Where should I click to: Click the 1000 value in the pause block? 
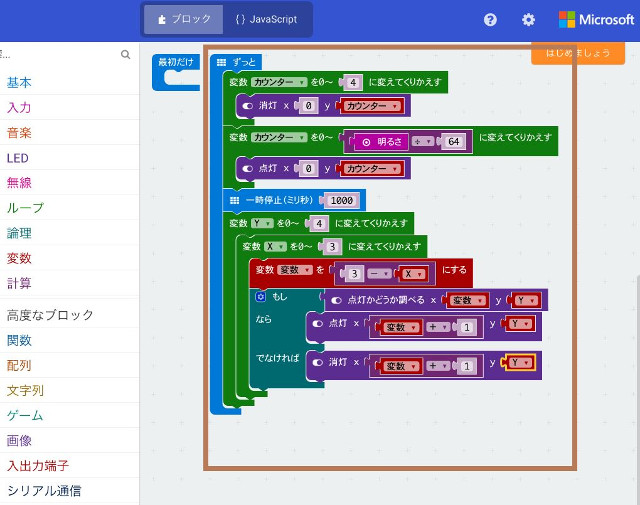(342, 200)
